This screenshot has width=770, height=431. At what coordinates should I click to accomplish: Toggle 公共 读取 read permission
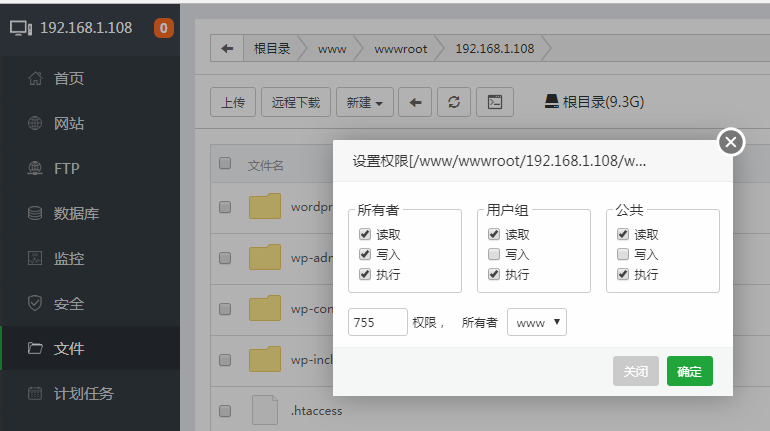pyautogui.click(x=623, y=234)
